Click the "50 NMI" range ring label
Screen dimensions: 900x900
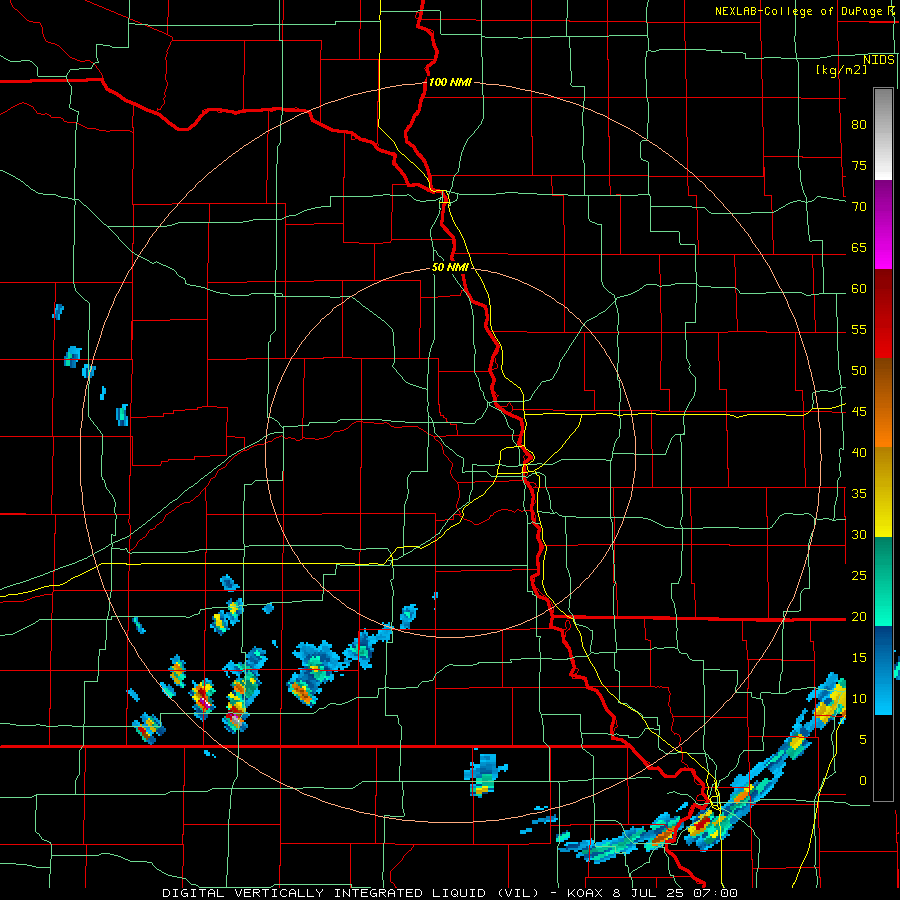pyautogui.click(x=450, y=267)
